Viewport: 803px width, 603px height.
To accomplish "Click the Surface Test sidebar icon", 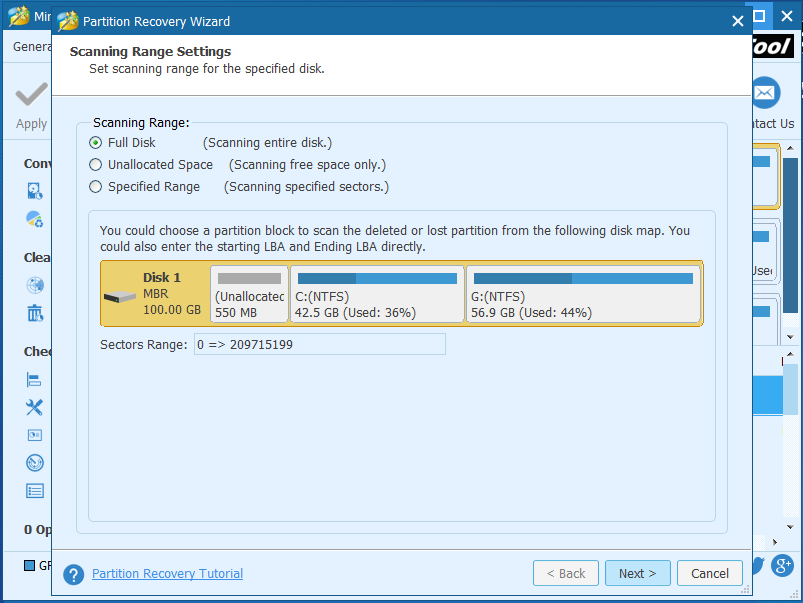I will pos(35,435).
